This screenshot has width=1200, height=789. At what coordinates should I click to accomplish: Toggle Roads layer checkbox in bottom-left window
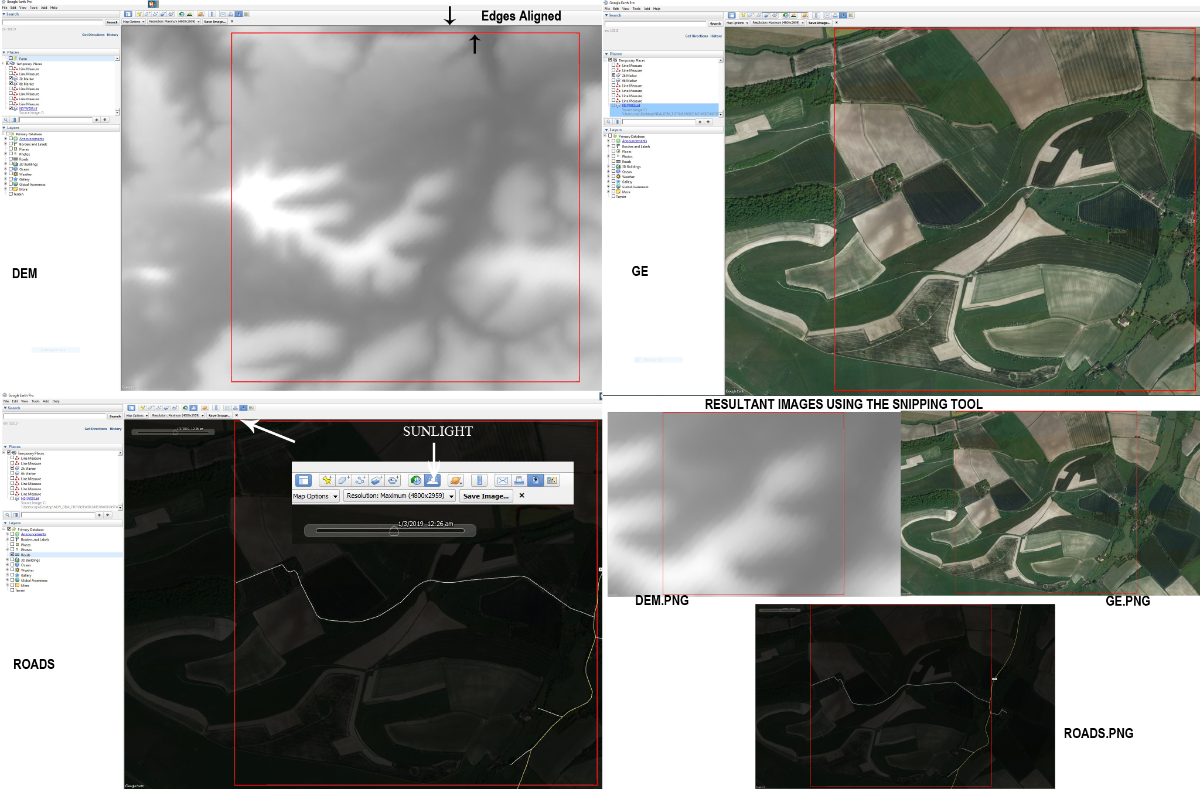click(x=12, y=554)
